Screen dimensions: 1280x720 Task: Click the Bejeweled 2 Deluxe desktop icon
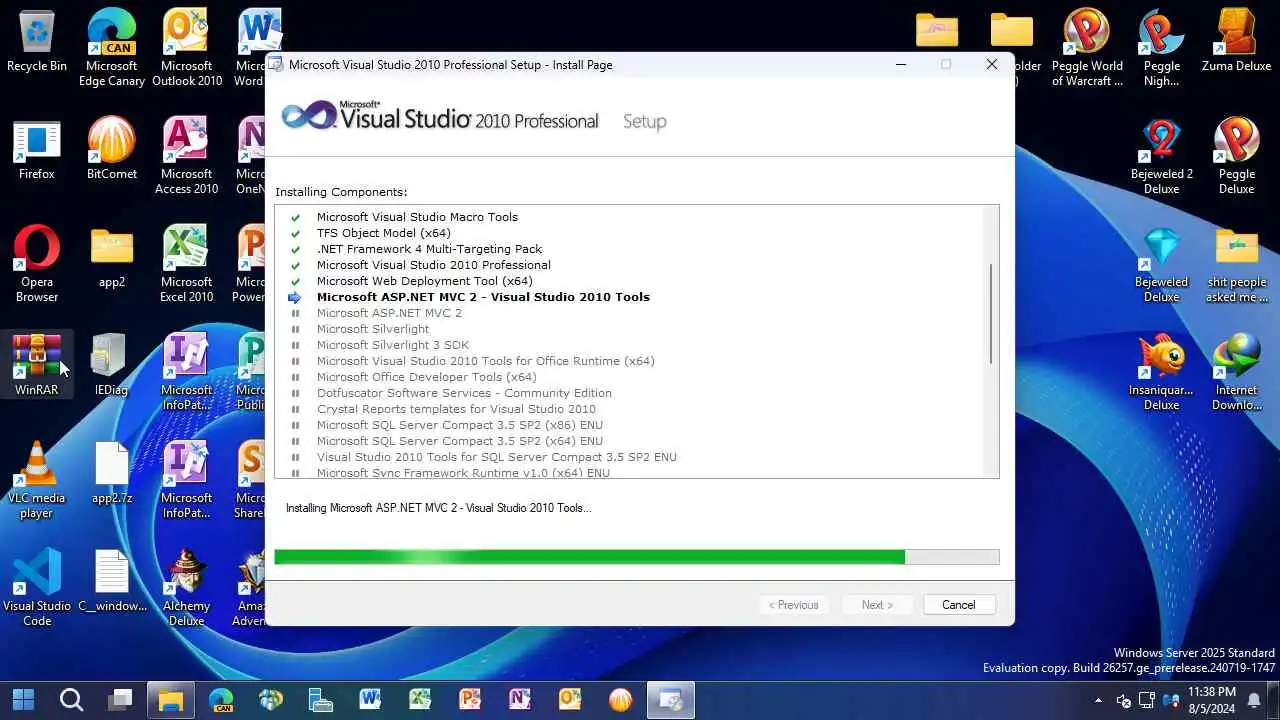pos(1162,156)
